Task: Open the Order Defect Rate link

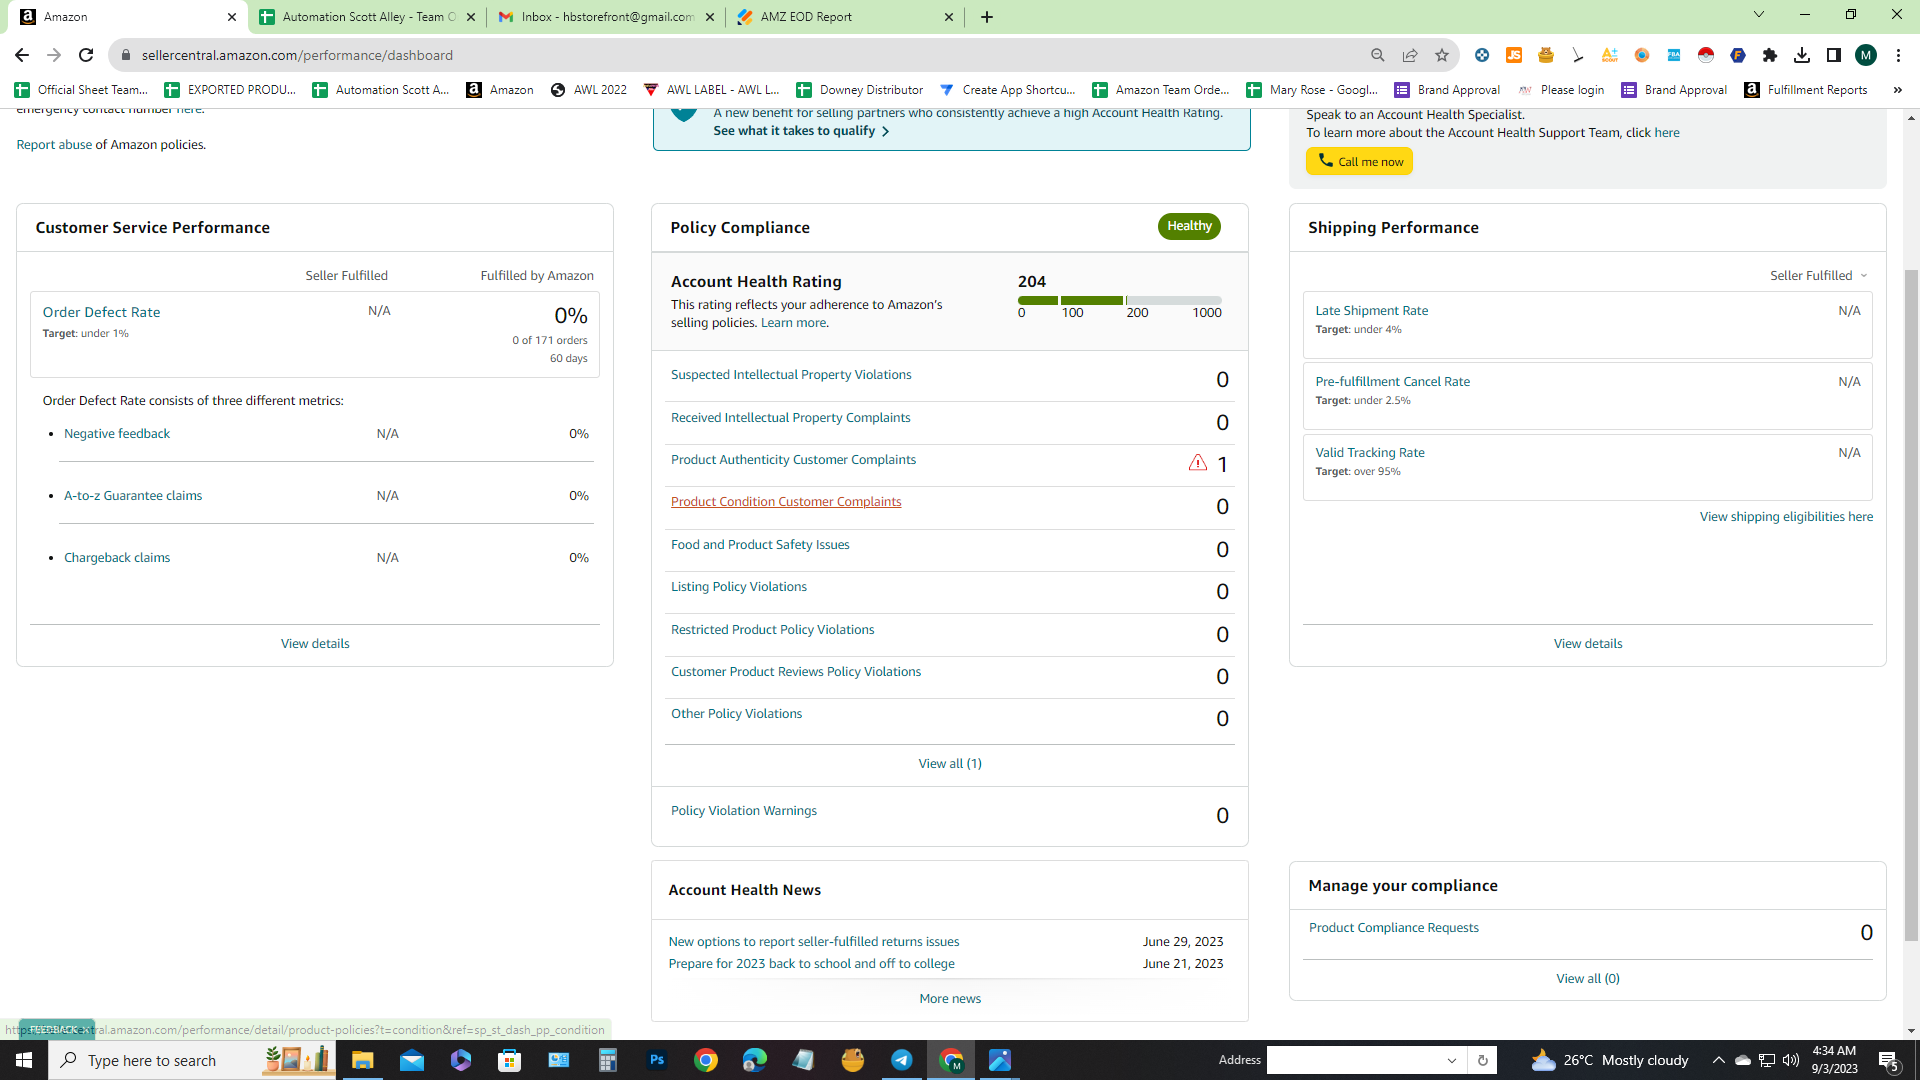Action: coord(101,312)
